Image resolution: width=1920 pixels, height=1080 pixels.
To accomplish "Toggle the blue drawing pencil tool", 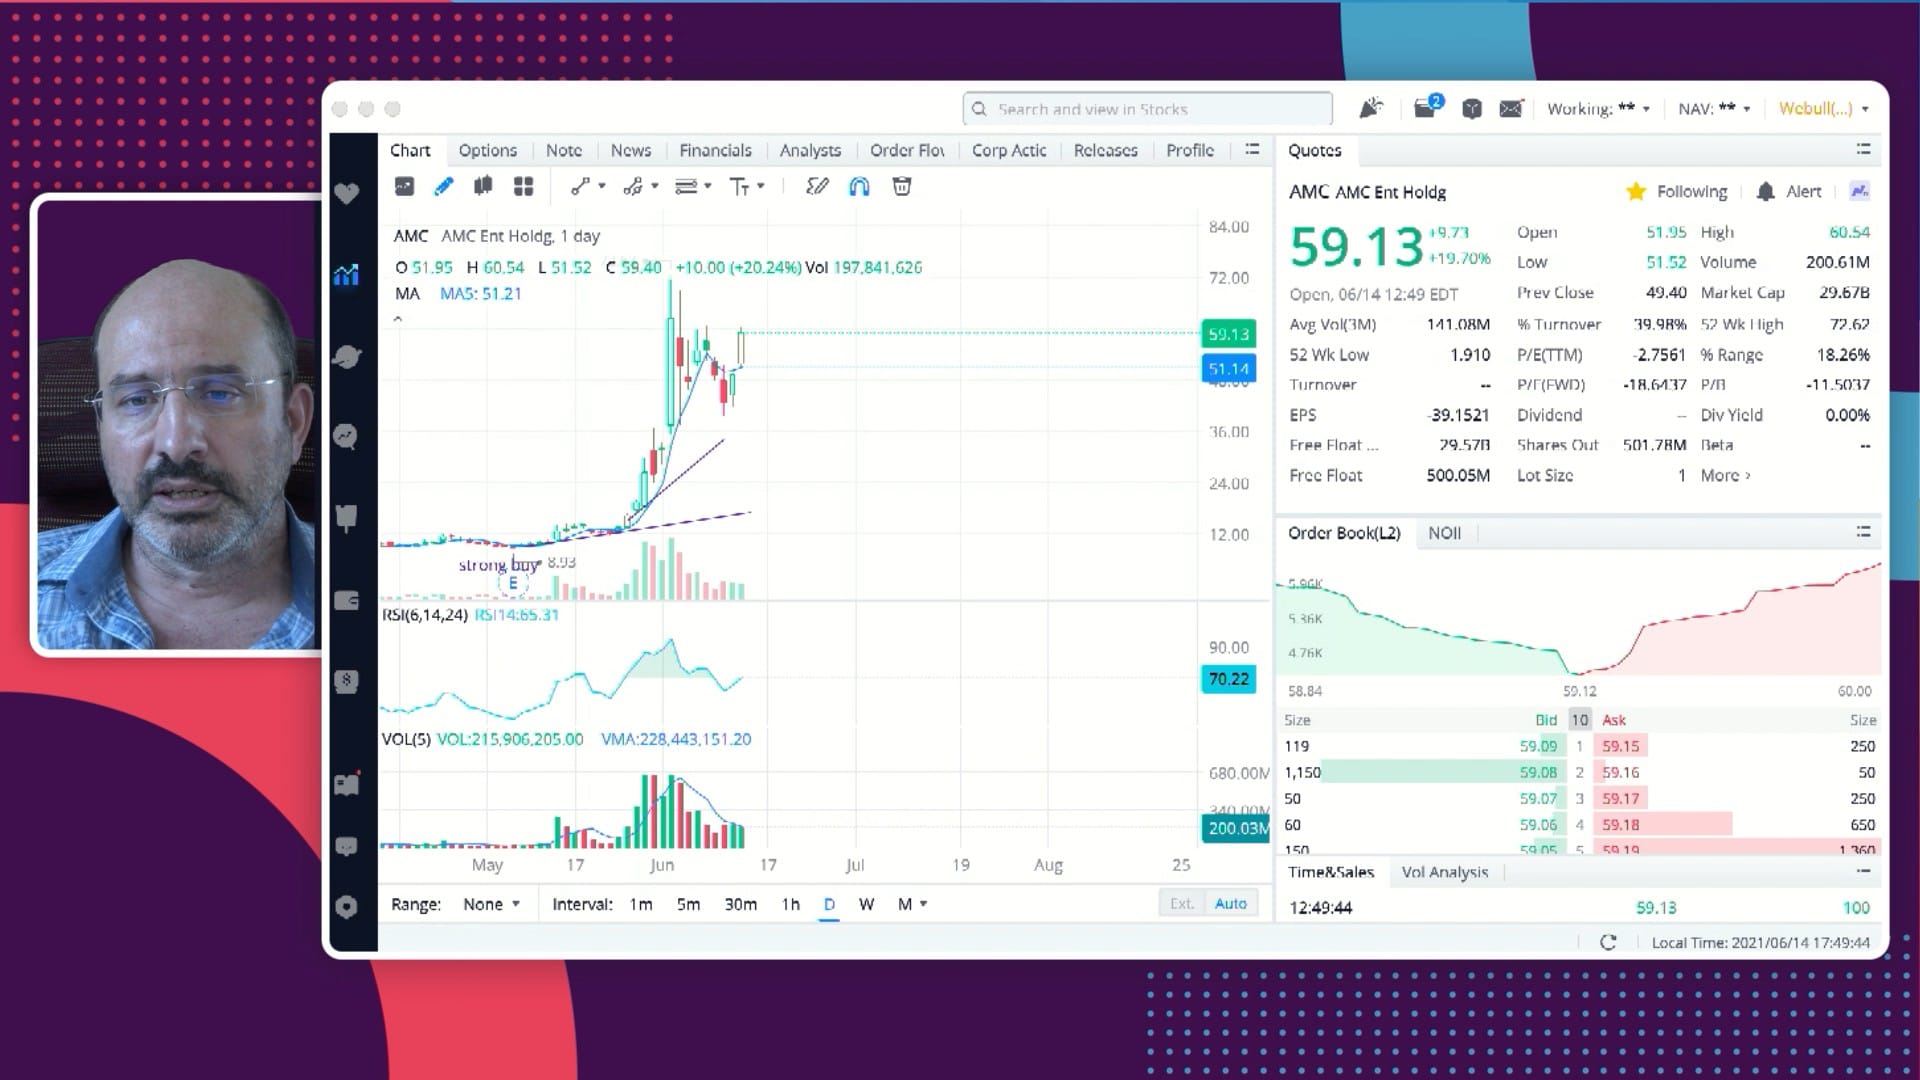I will (x=444, y=187).
